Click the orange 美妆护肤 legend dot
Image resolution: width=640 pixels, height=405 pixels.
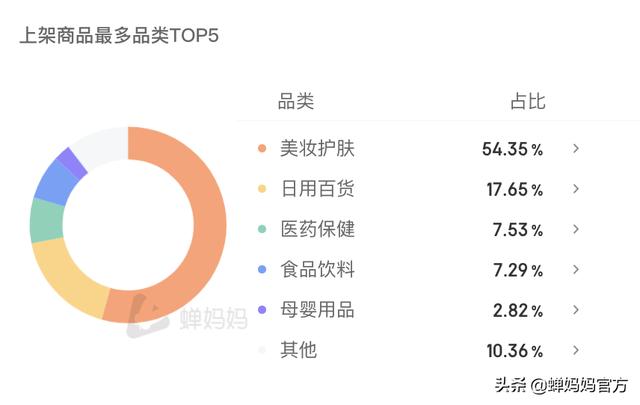pyautogui.click(x=262, y=148)
